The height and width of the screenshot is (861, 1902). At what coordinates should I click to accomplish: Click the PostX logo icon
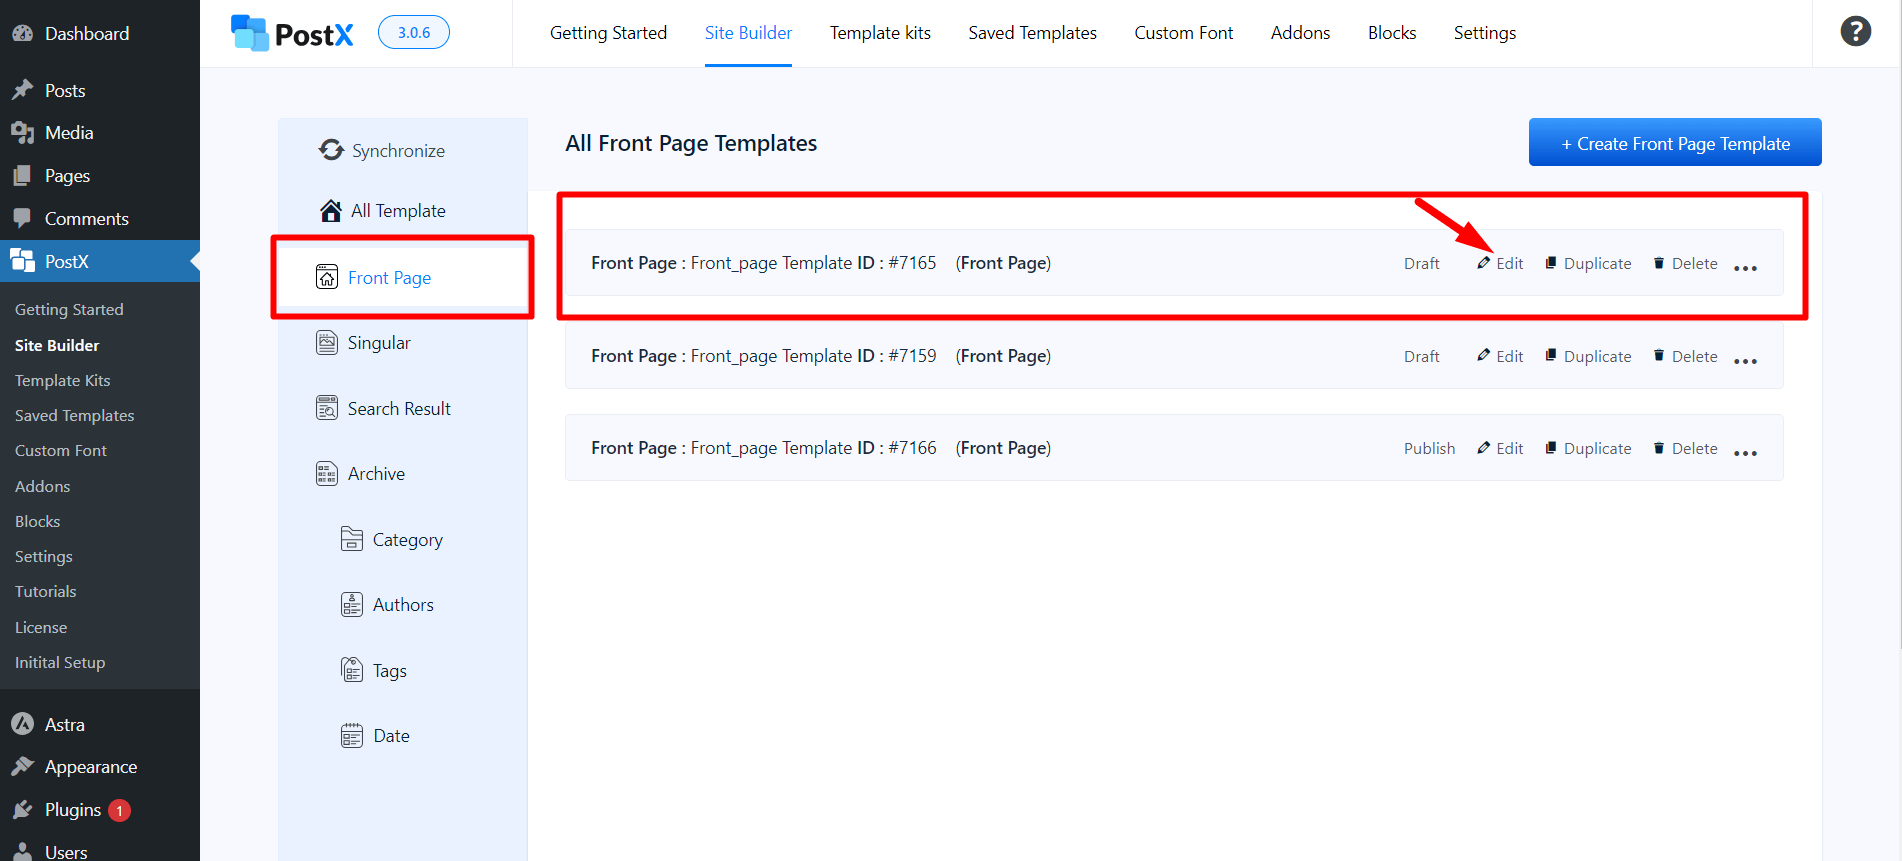tap(250, 33)
